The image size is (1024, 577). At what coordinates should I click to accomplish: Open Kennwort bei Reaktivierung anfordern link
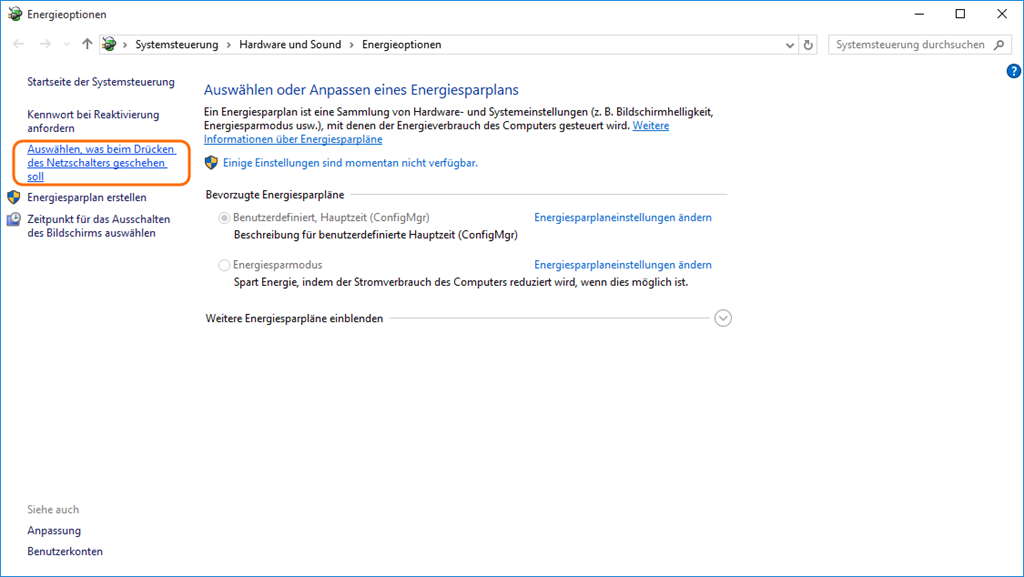click(93, 121)
